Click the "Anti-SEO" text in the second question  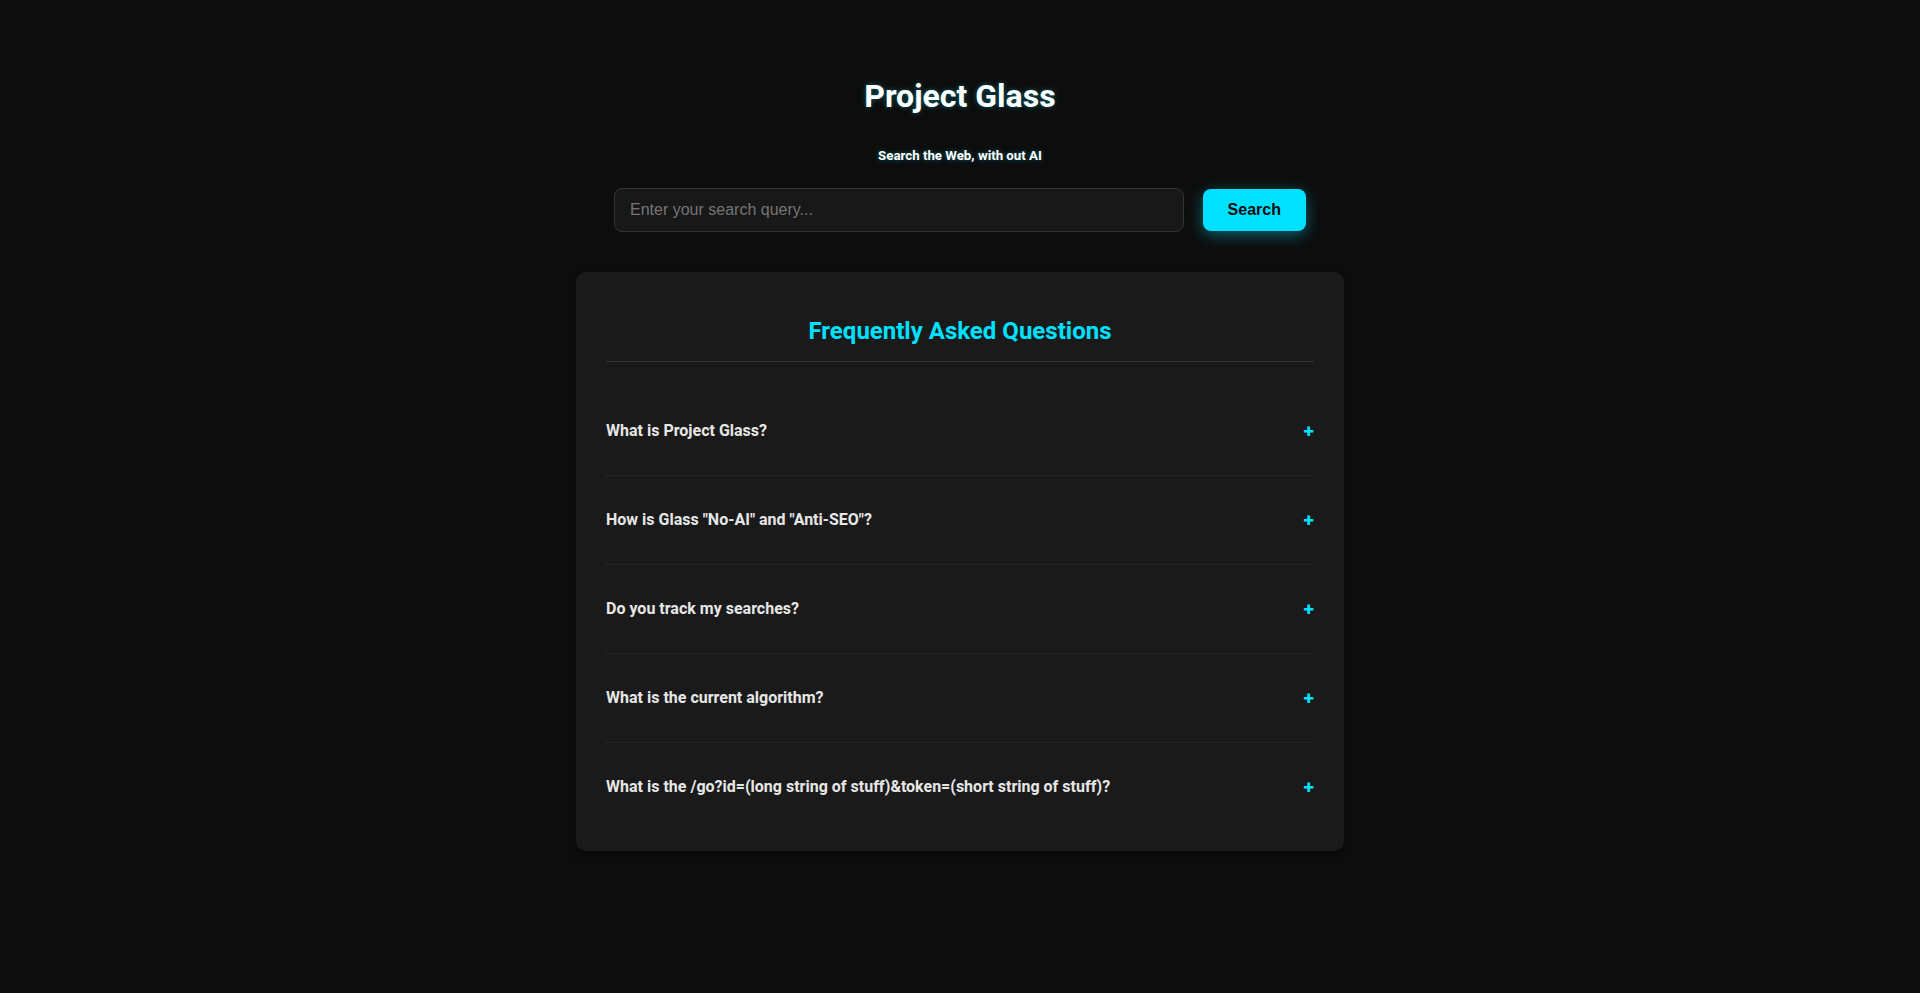pyautogui.click(x=826, y=520)
